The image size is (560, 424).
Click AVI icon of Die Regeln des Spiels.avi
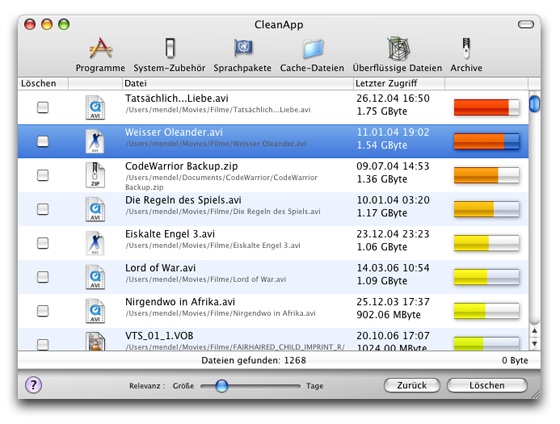tap(95, 209)
